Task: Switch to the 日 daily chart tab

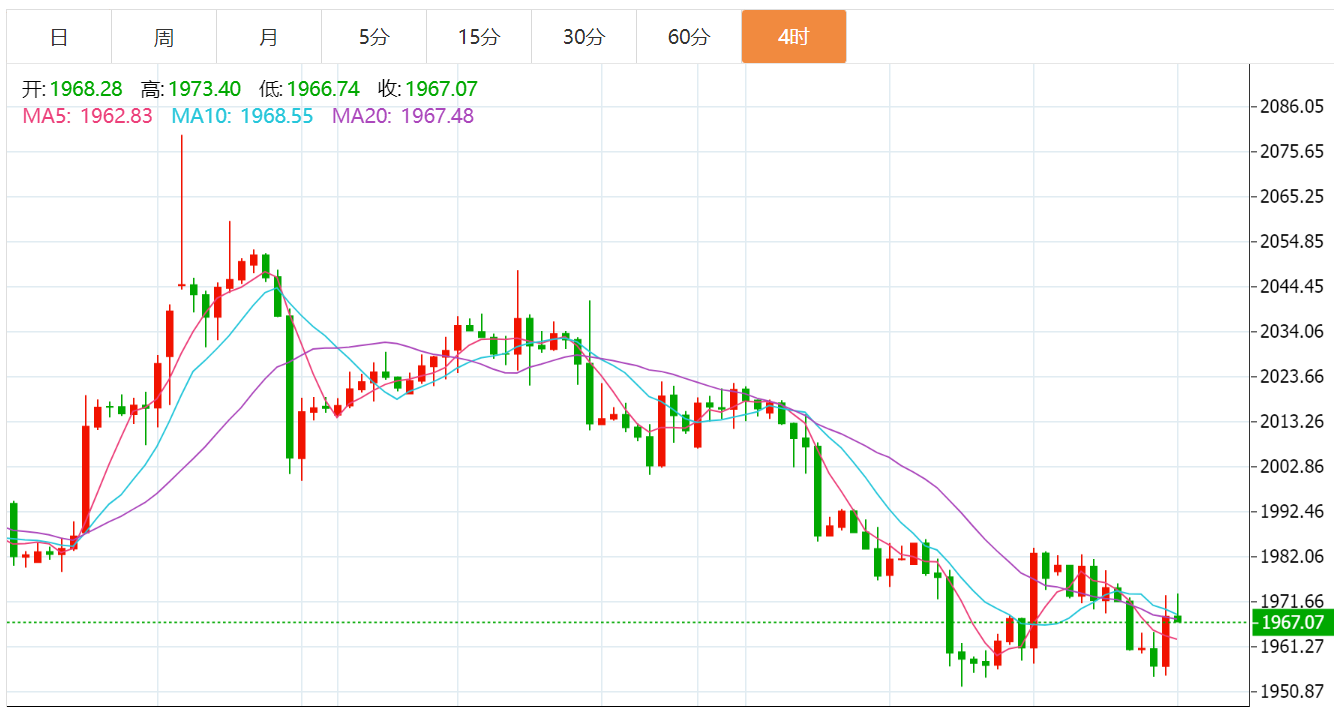Action: [x=59, y=37]
